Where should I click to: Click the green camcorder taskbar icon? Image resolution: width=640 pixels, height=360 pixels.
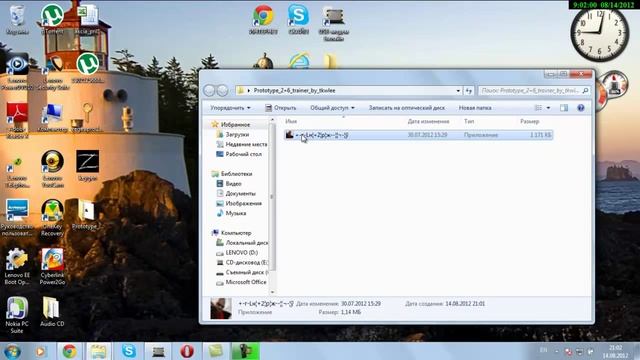tap(245, 351)
